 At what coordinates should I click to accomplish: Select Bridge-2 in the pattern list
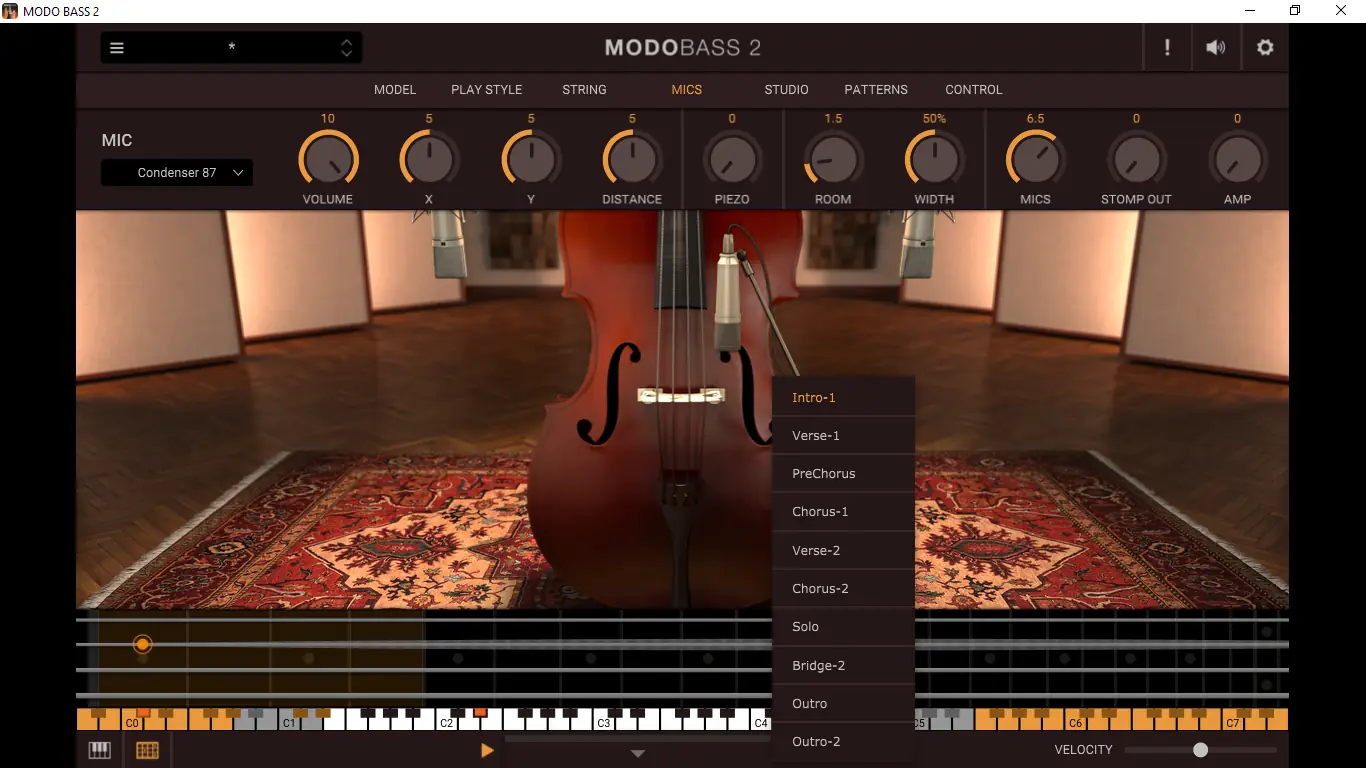844,666
